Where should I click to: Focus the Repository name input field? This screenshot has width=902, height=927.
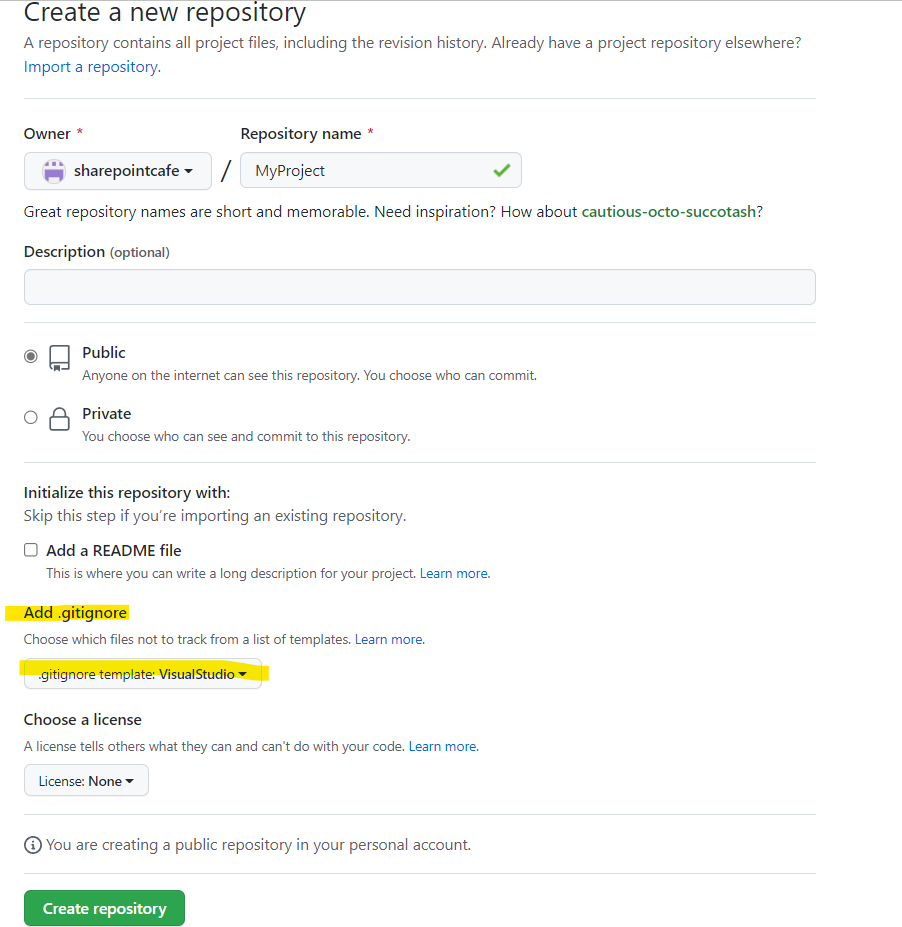(x=381, y=171)
